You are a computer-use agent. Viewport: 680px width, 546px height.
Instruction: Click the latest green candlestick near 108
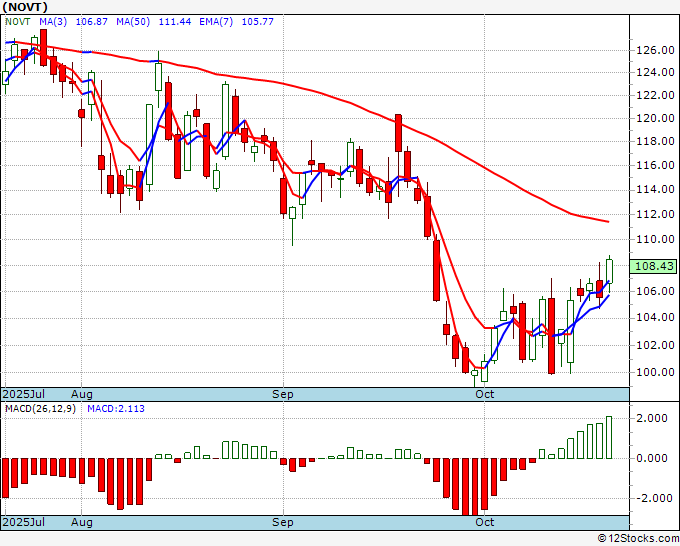tap(609, 271)
